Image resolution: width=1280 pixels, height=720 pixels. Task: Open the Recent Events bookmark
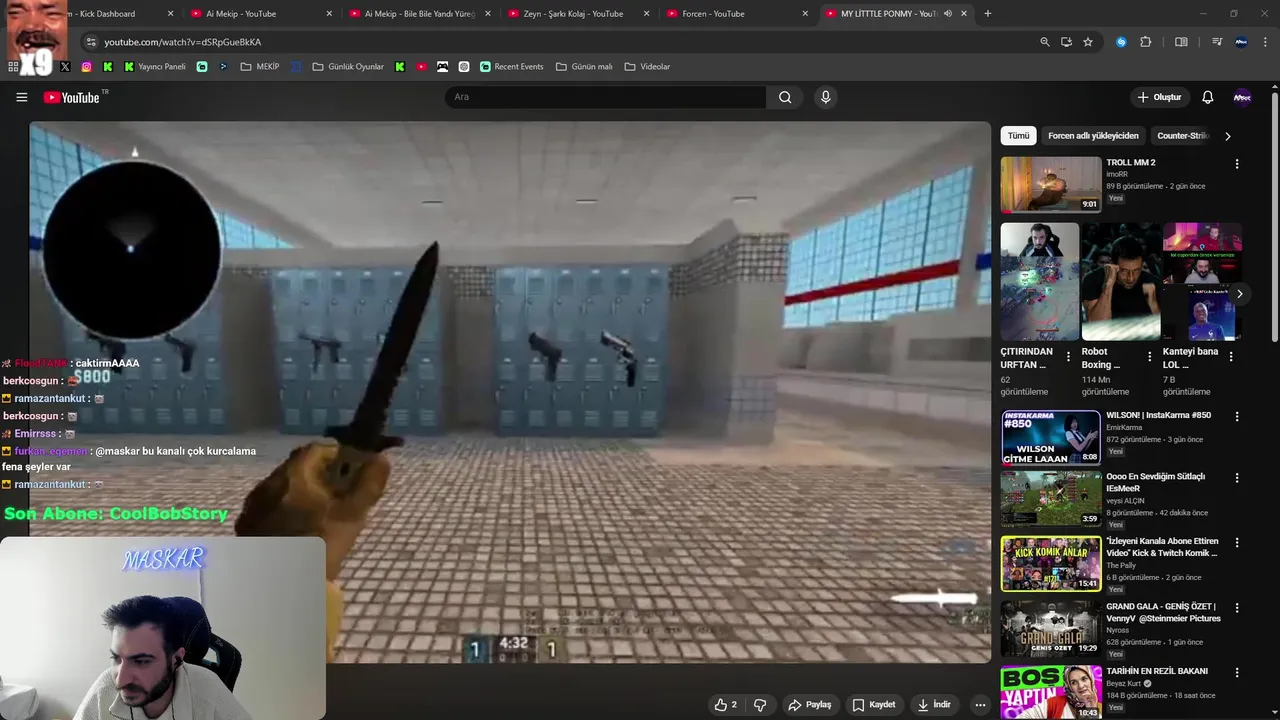tap(512, 67)
